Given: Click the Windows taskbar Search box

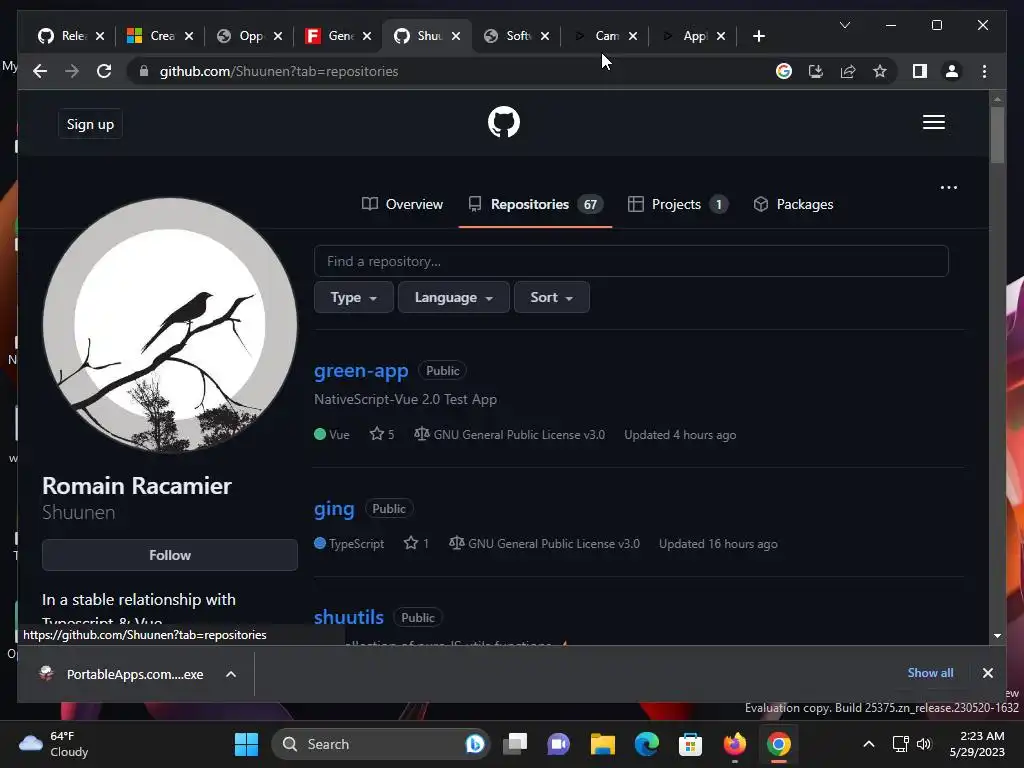Looking at the screenshot, I should point(381,744).
